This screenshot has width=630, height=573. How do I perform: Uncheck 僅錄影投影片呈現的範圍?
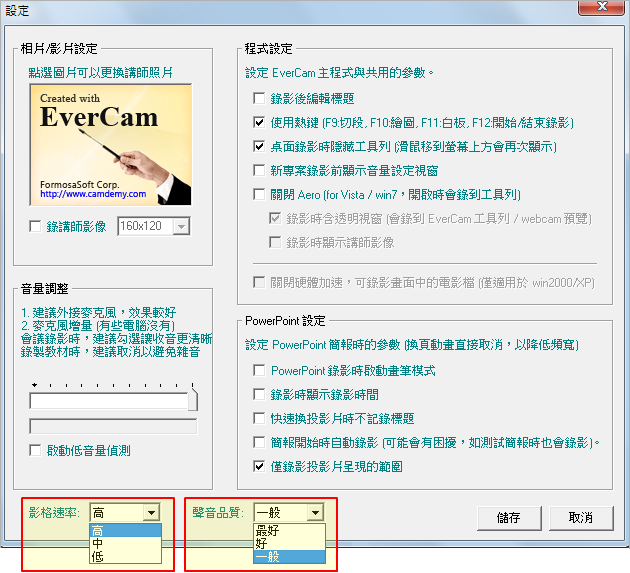(259, 466)
